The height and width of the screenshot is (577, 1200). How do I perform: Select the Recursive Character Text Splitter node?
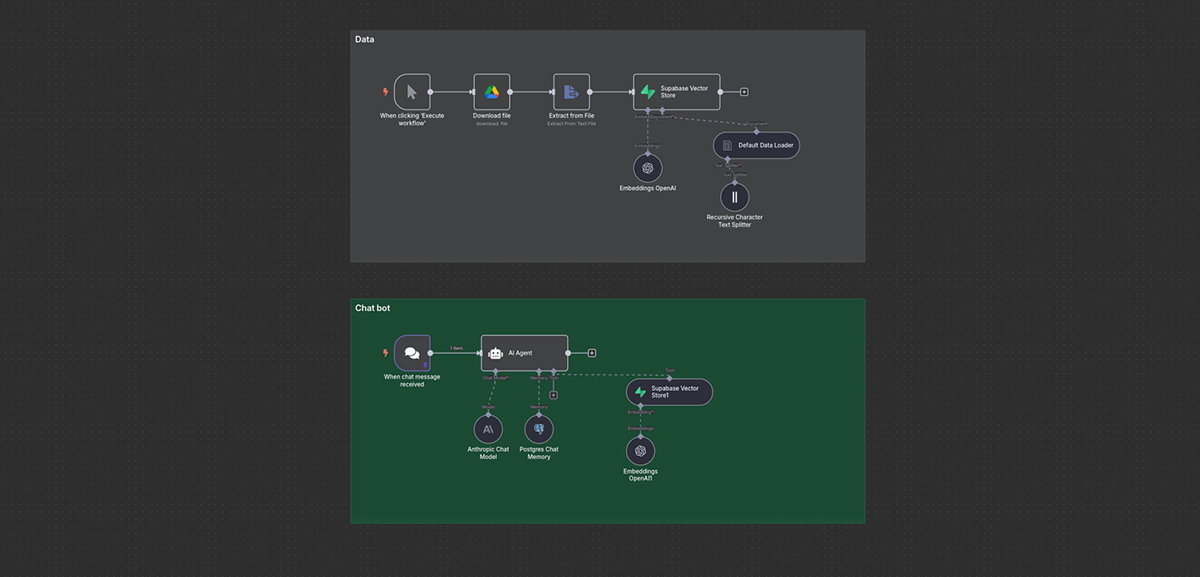[734, 196]
